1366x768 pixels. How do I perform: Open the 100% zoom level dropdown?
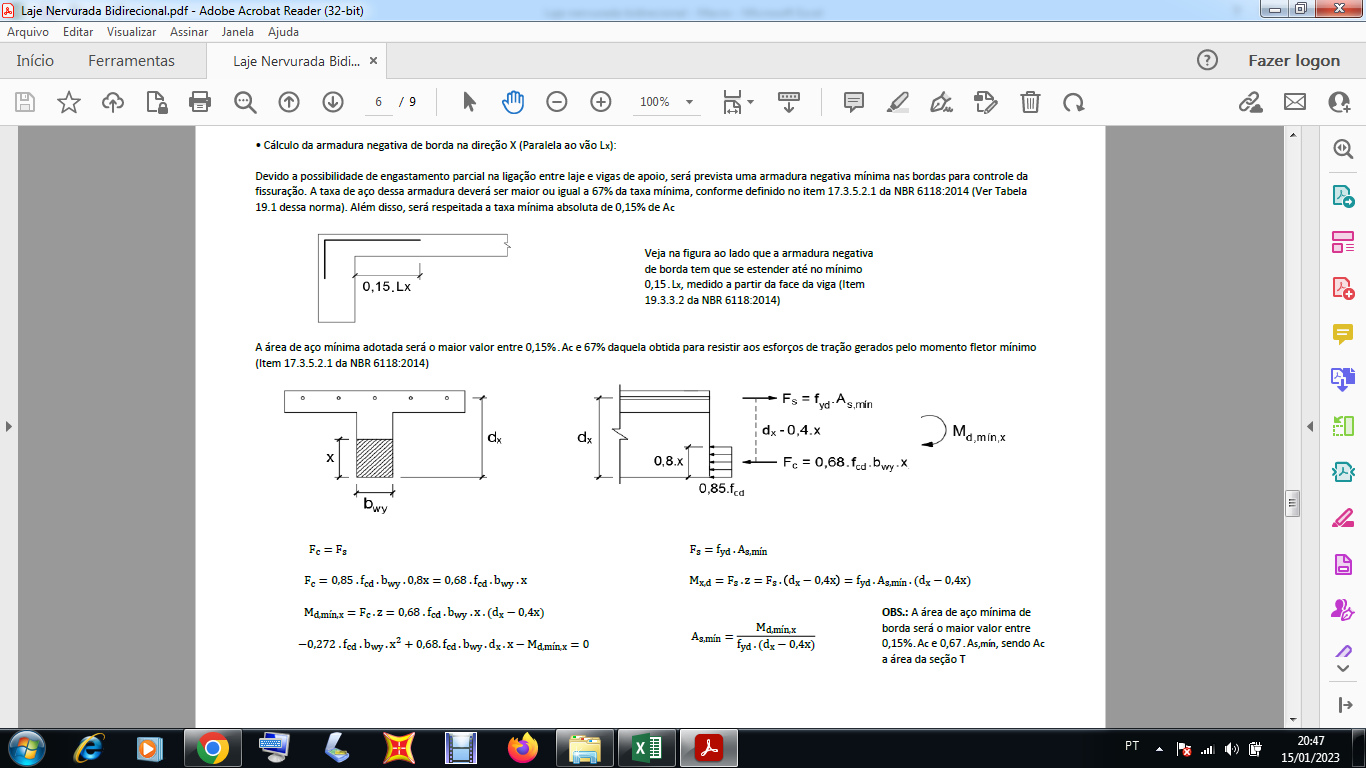(x=667, y=102)
